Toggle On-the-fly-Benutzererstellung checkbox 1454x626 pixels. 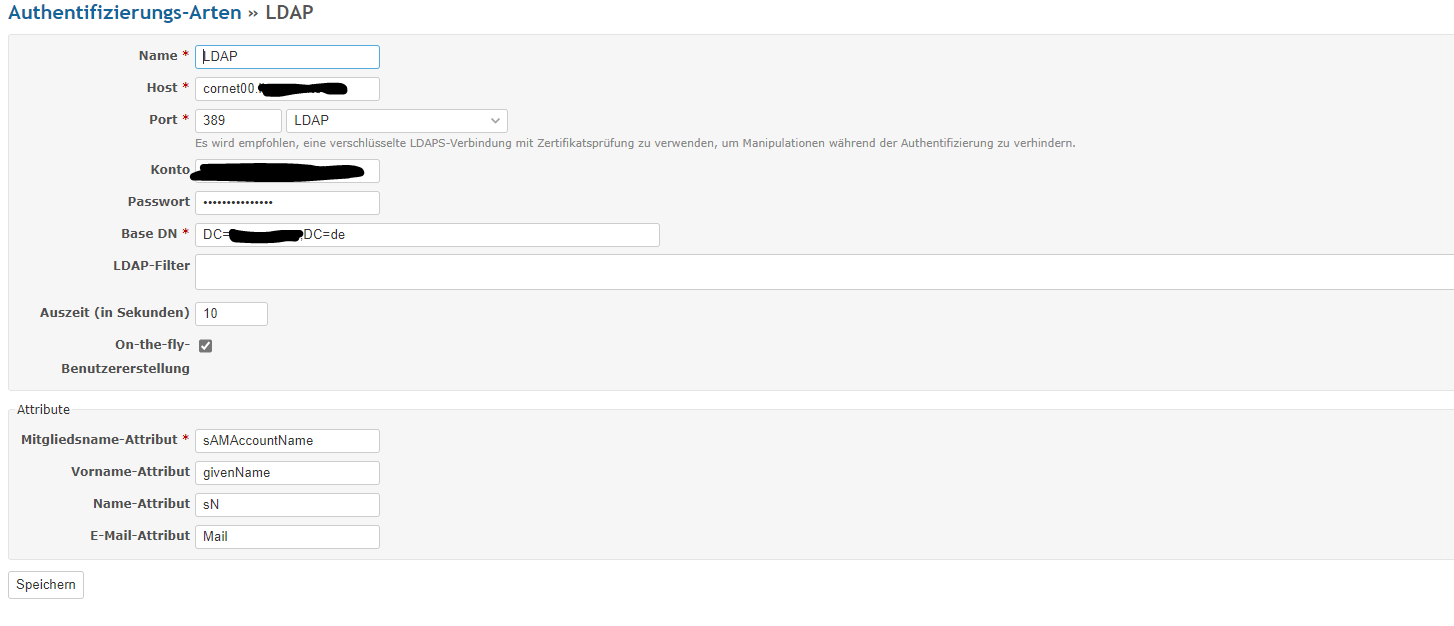(x=205, y=346)
